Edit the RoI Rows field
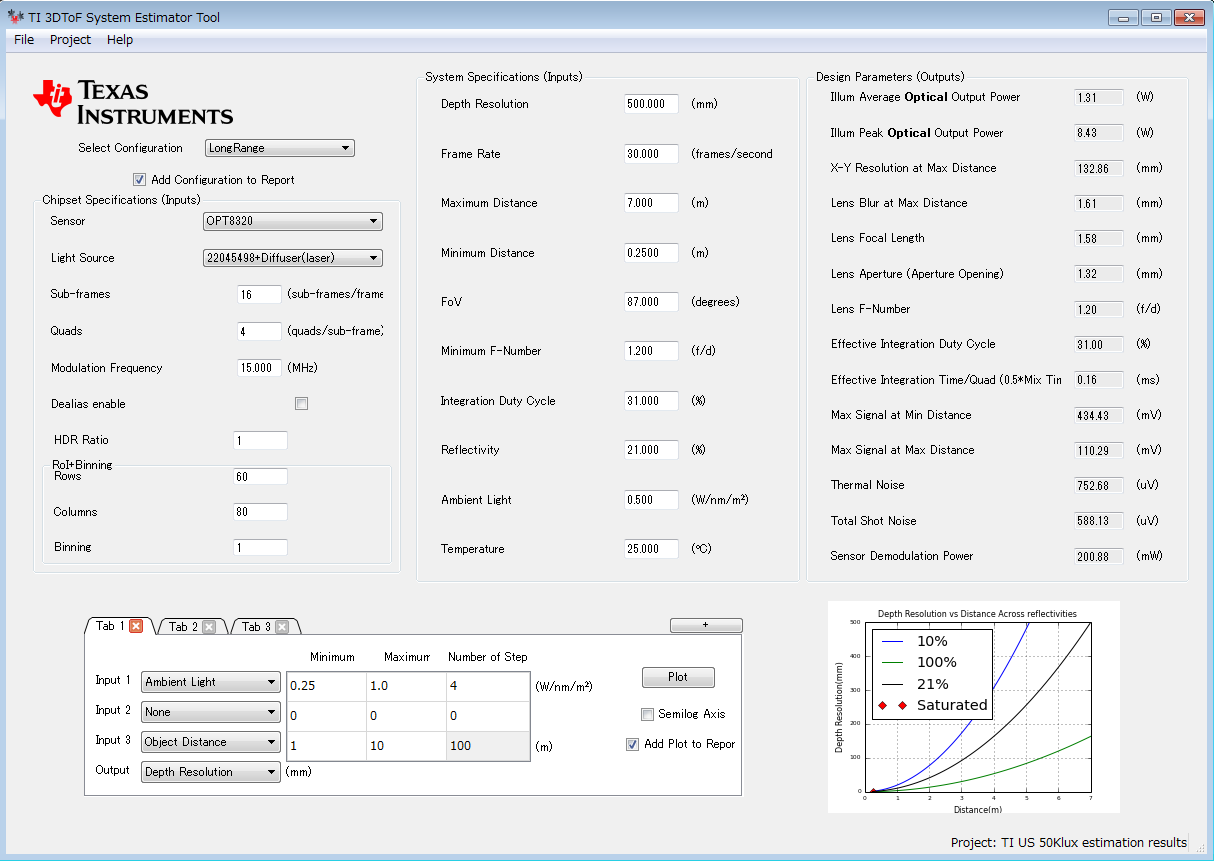Screen dimensions: 1214x861 [x=260, y=476]
